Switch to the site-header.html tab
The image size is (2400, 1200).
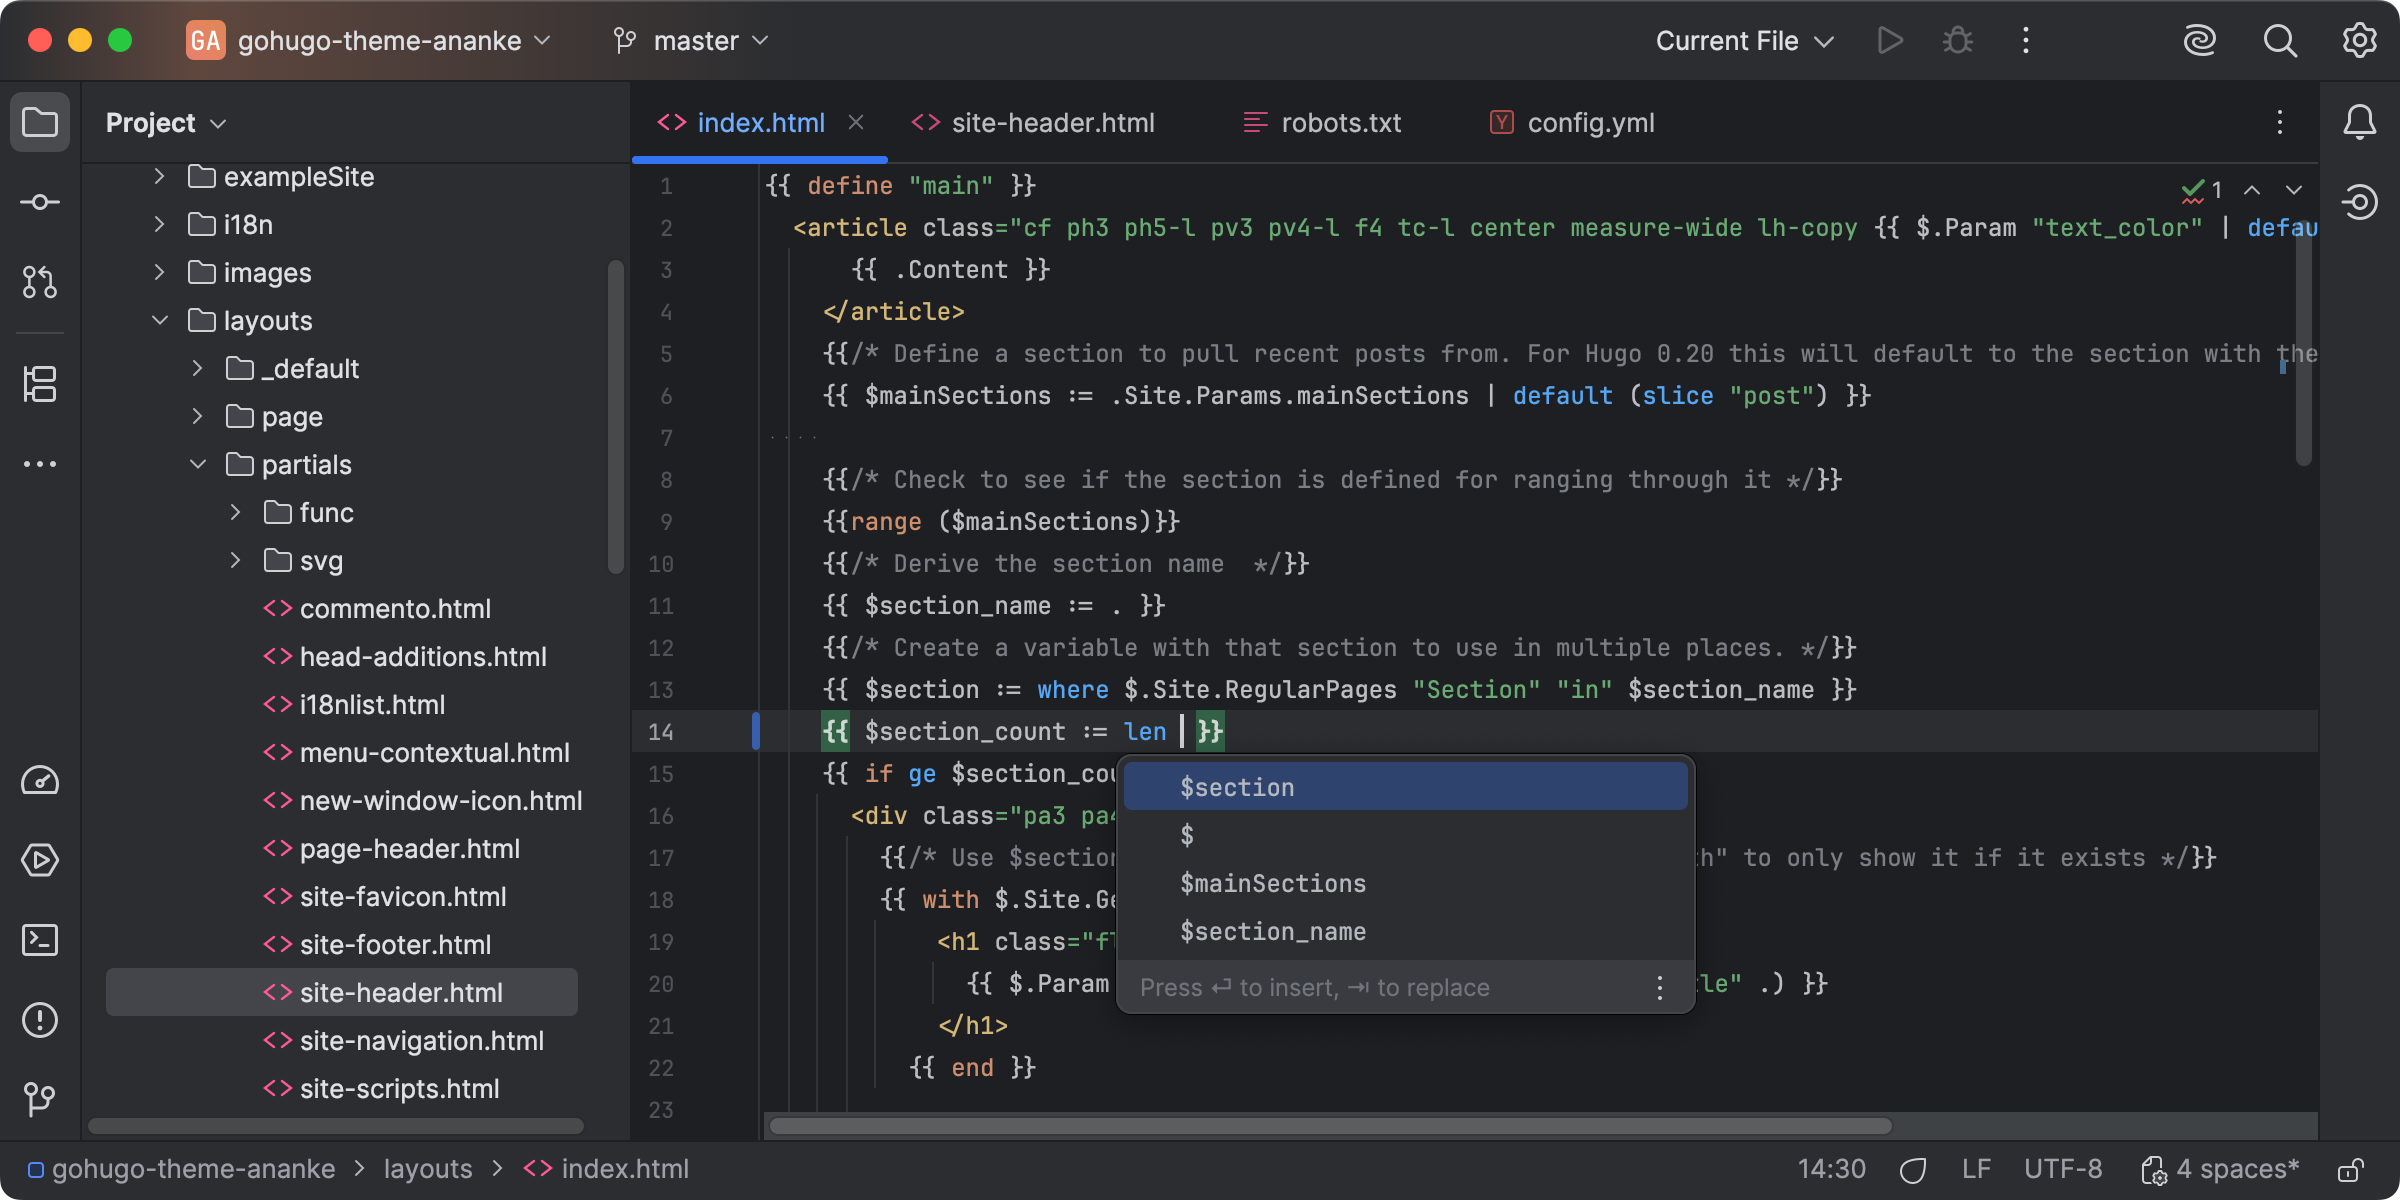tap(1033, 122)
